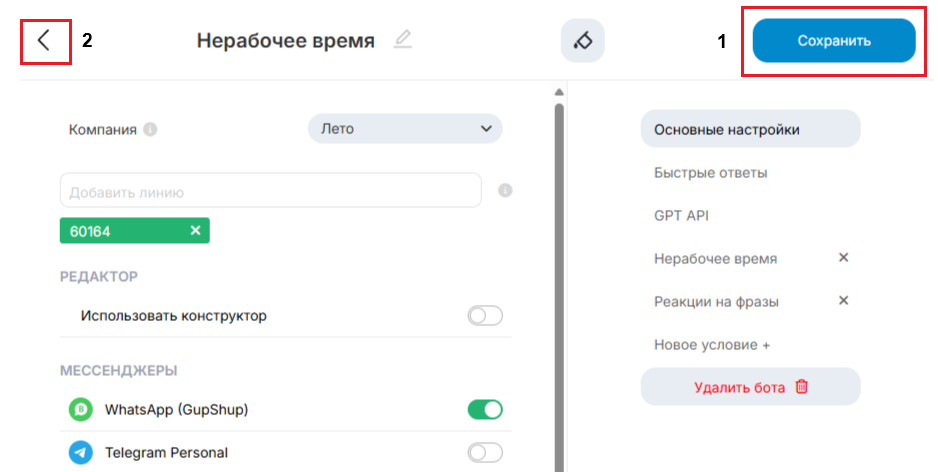Remove the Нерабочее время condition with X
This screenshot has width=938, height=472.
pos(843,258)
